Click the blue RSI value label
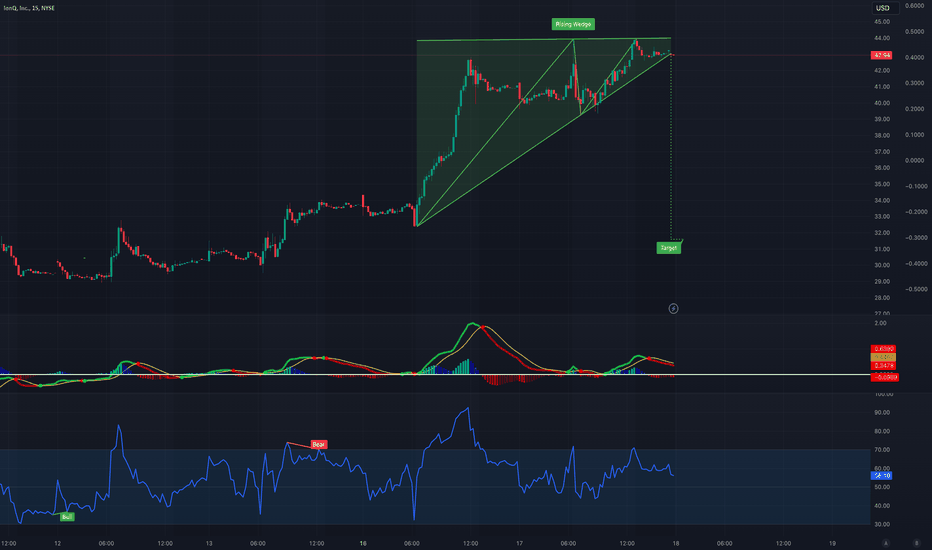 (881, 476)
